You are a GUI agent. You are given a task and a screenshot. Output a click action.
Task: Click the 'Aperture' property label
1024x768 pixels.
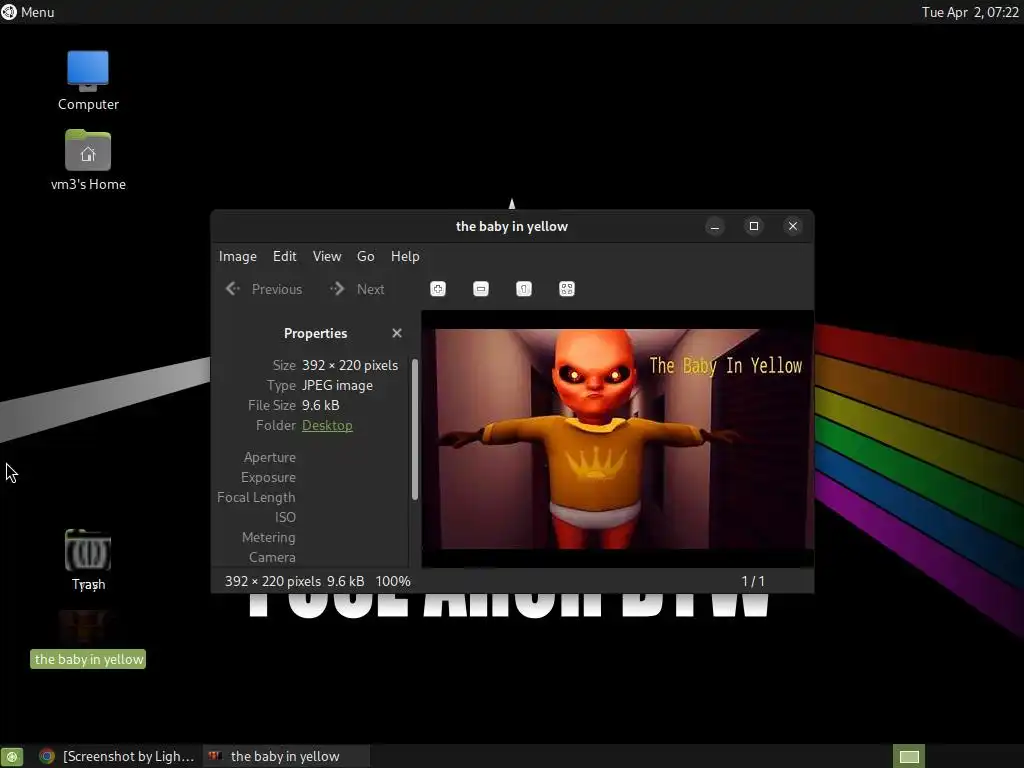(x=270, y=457)
